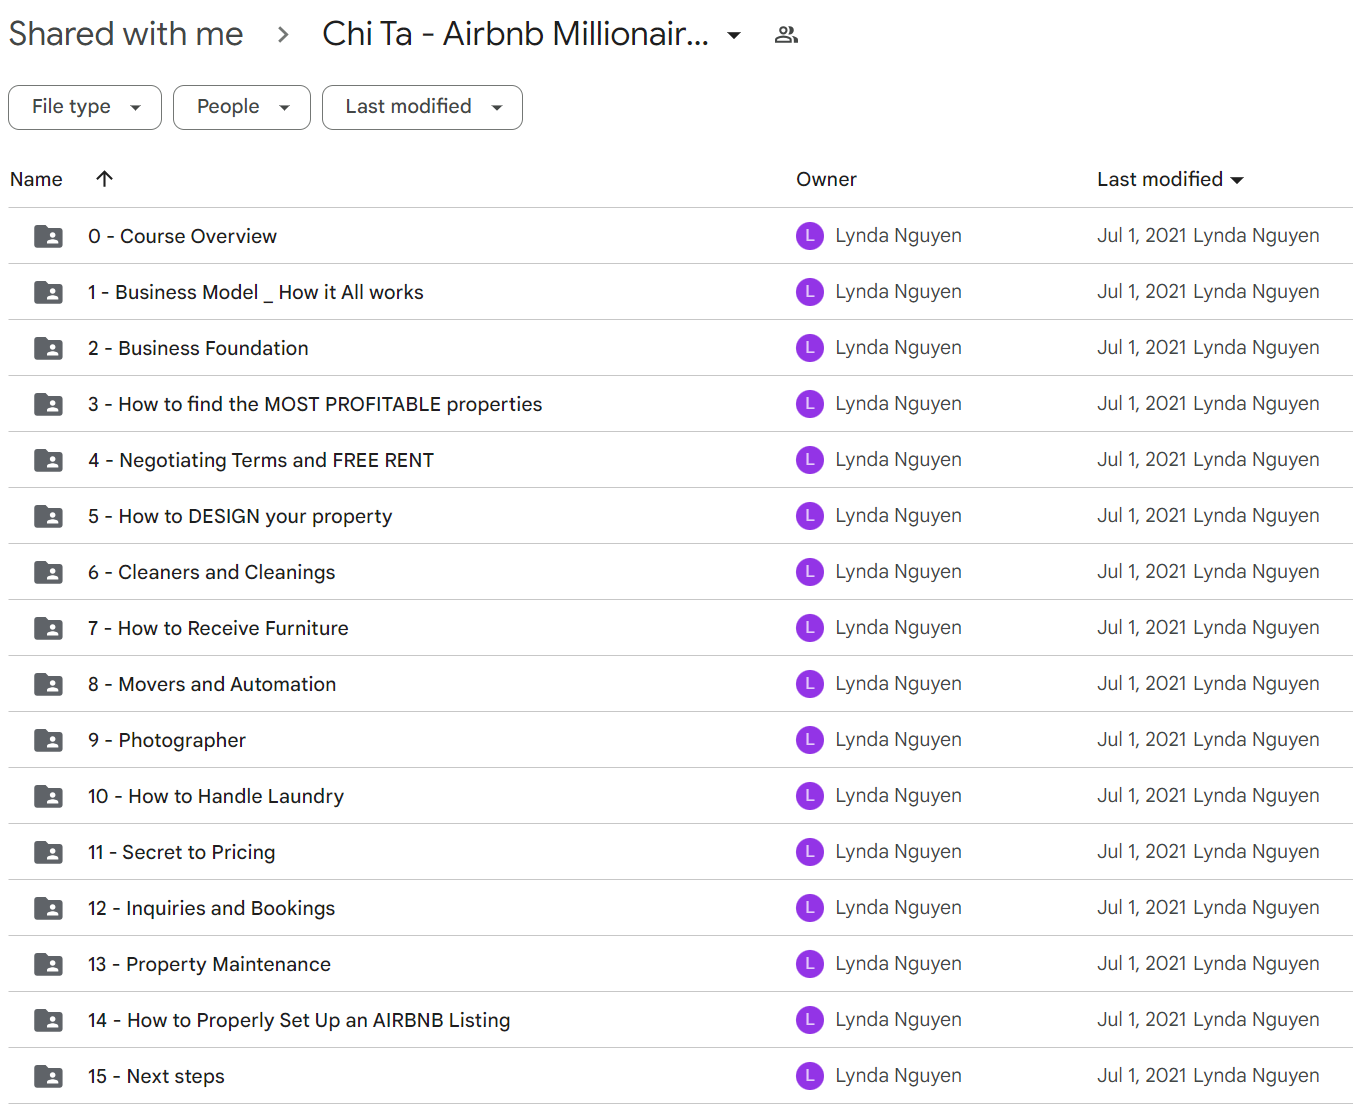Click folder icon for 14 - AIRBNB Listing
The image size is (1353, 1108).
point(48,1020)
